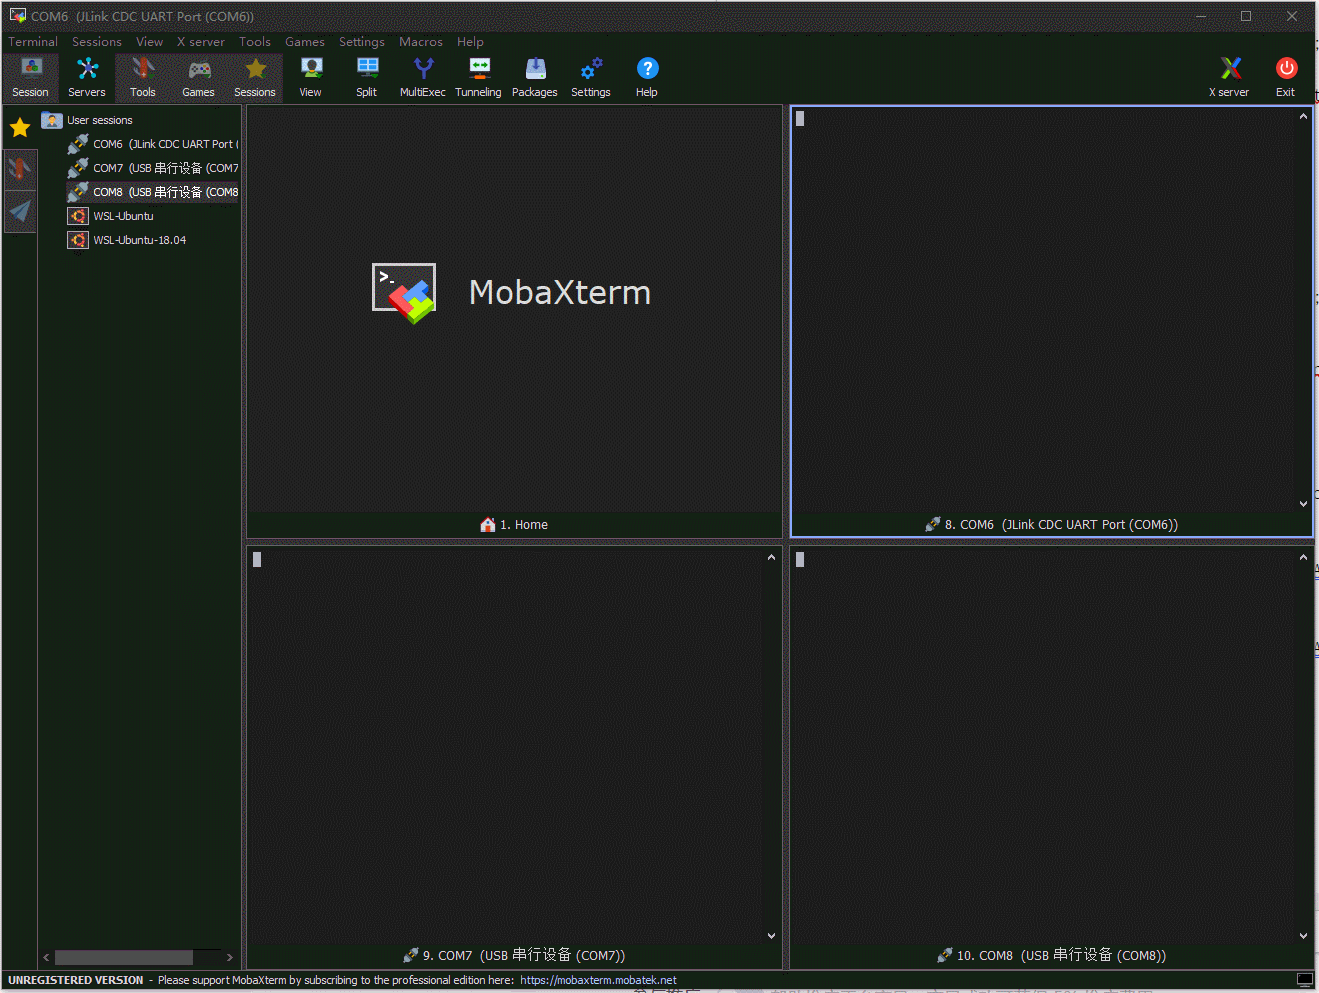Click the COM7 pane scroll down arrow
Viewport: 1319px width, 993px height.
pos(771,936)
